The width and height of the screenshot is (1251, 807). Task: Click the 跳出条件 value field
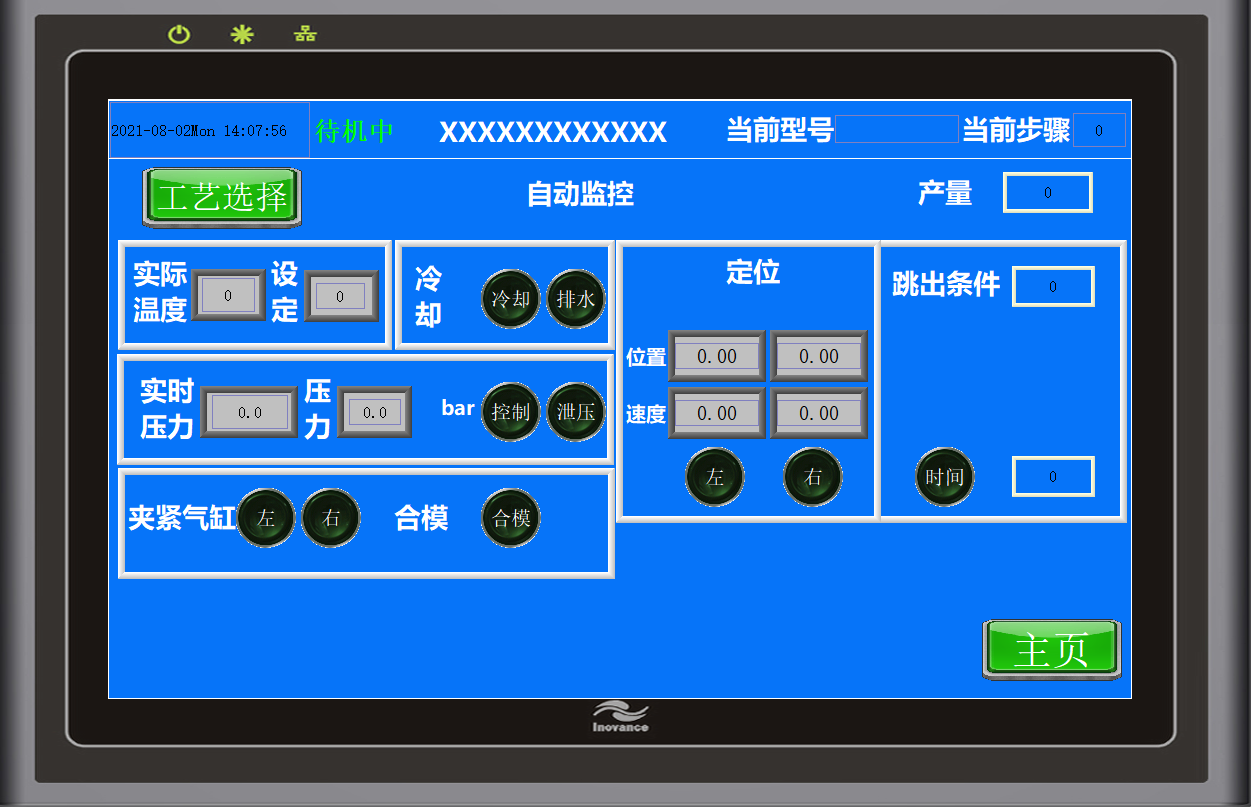tap(1053, 287)
